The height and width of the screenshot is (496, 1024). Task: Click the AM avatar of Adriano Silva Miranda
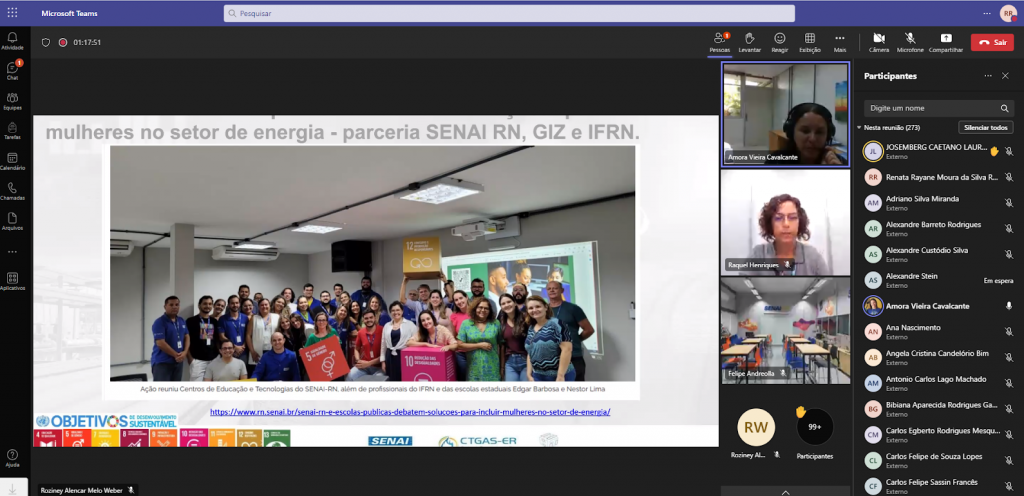point(873,203)
